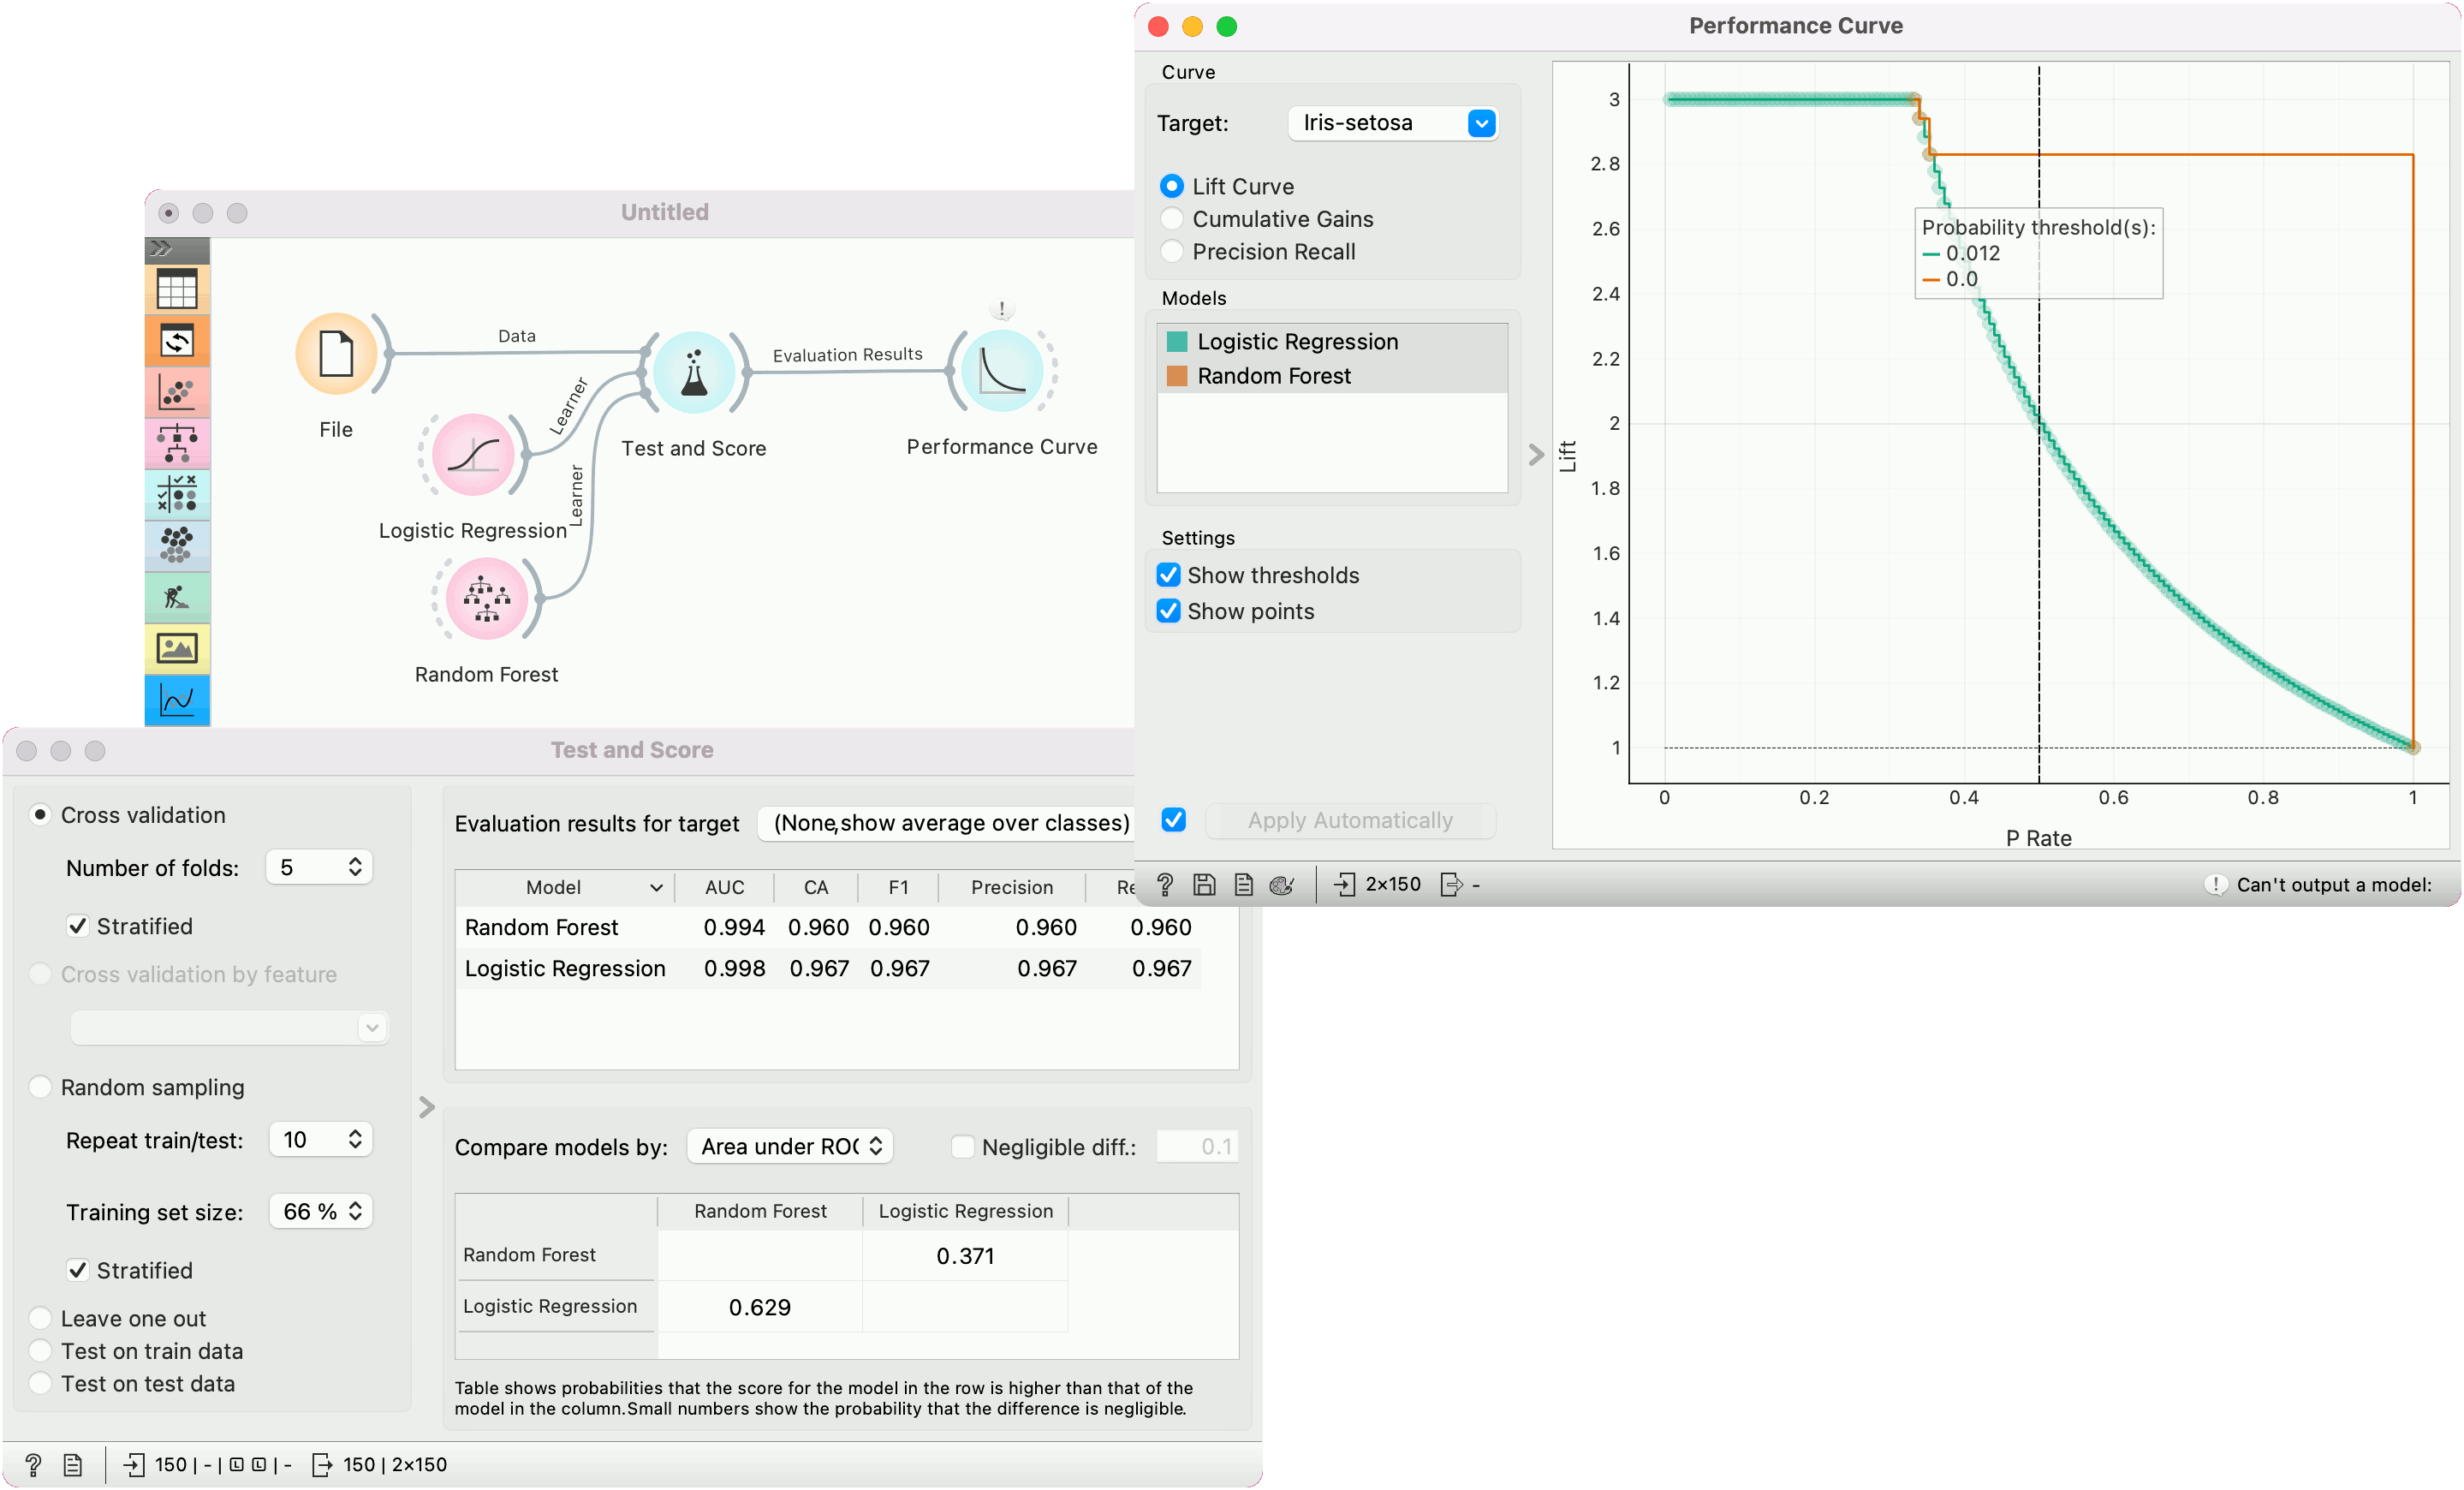The height and width of the screenshot is (1490, 2464).
Task: Select the Precision Recall curve option
Action: 1172,252
